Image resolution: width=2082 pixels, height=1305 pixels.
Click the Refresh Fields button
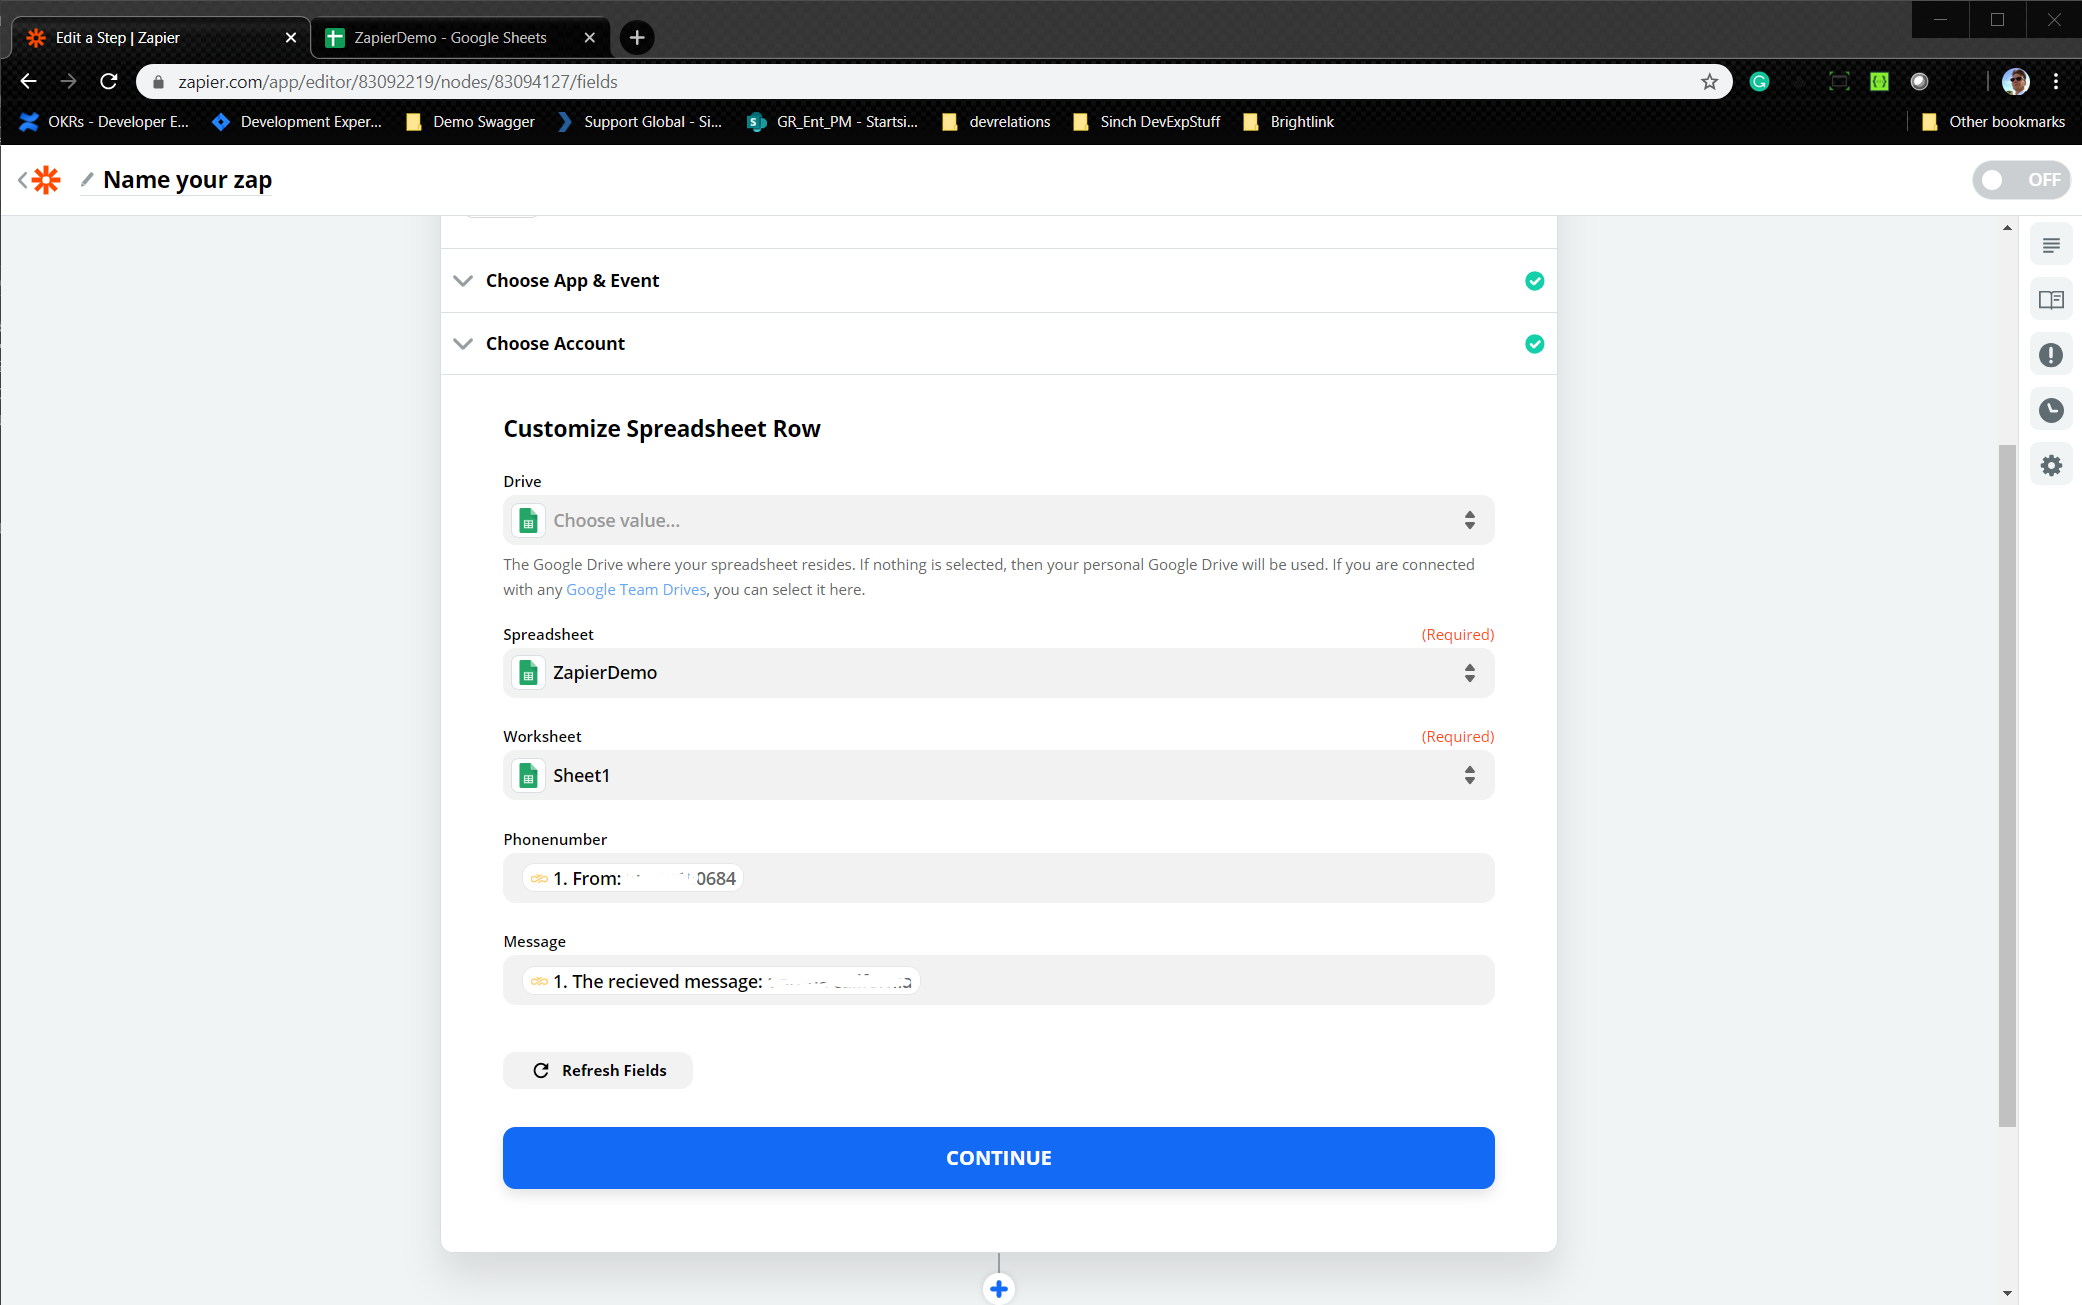(598, 1070)
